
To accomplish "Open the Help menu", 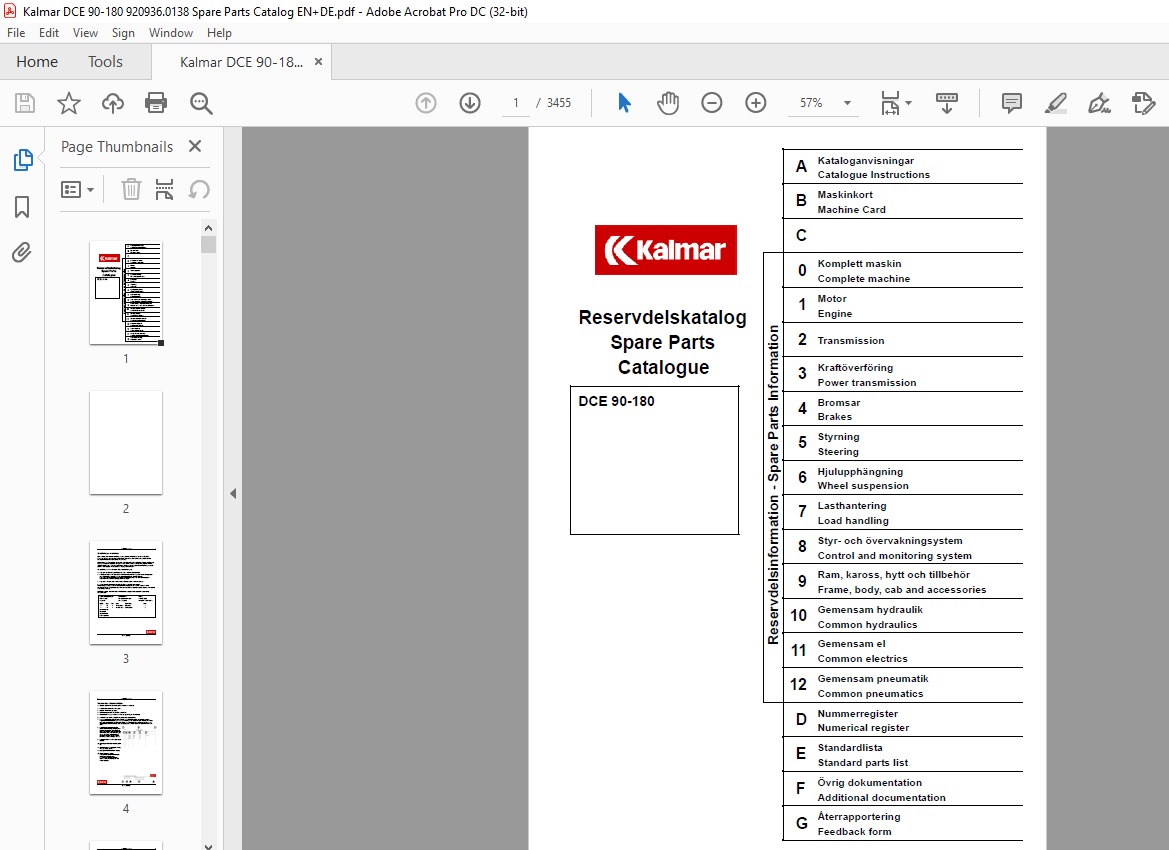I will [x=219, y=33].
